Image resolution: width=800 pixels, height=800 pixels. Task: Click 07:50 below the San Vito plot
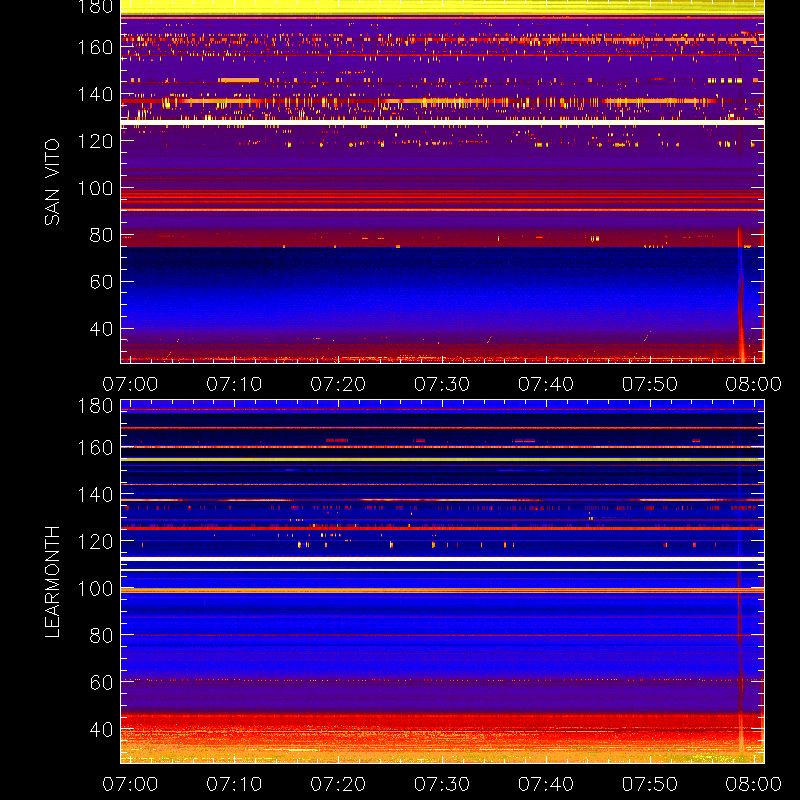click(649, 384)
